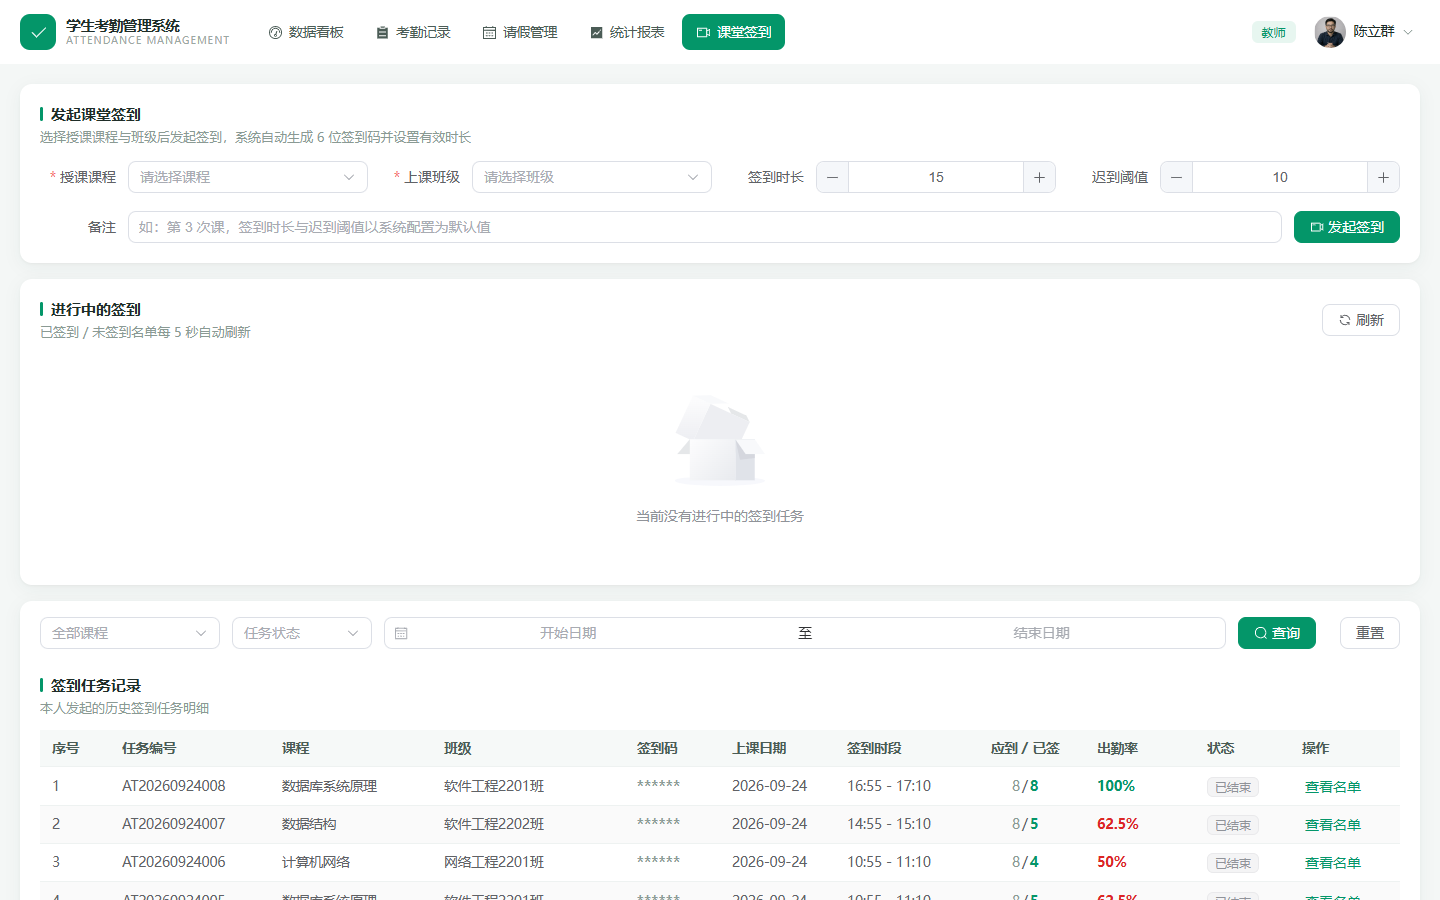This screenshot has width=1440, height=900.
Task: Open the 上课班级 class dropdown
Action: 592,177
